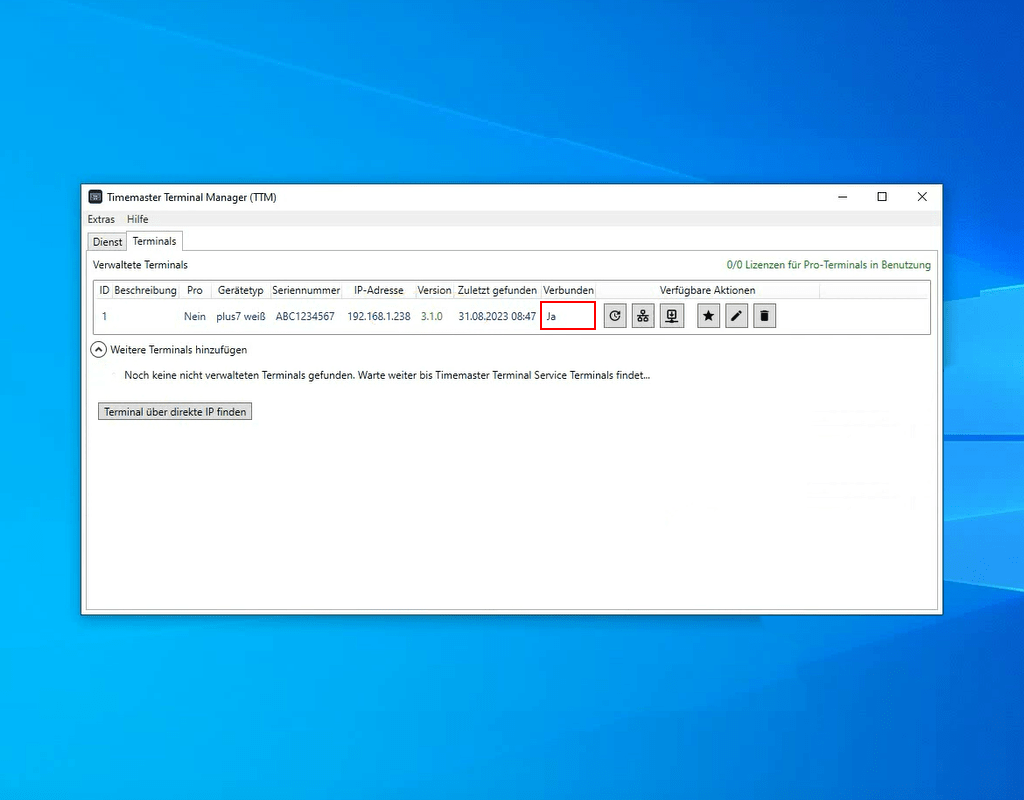Select the Terminals tab
The image size is (1024, 800).
pyautogui.click(x=154, y=241)
